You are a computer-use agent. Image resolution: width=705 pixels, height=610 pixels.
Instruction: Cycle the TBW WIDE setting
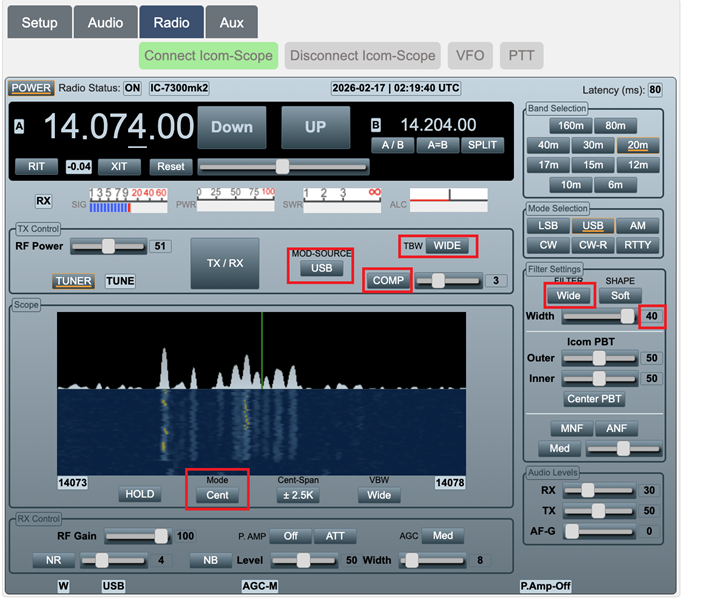(446, 245)
